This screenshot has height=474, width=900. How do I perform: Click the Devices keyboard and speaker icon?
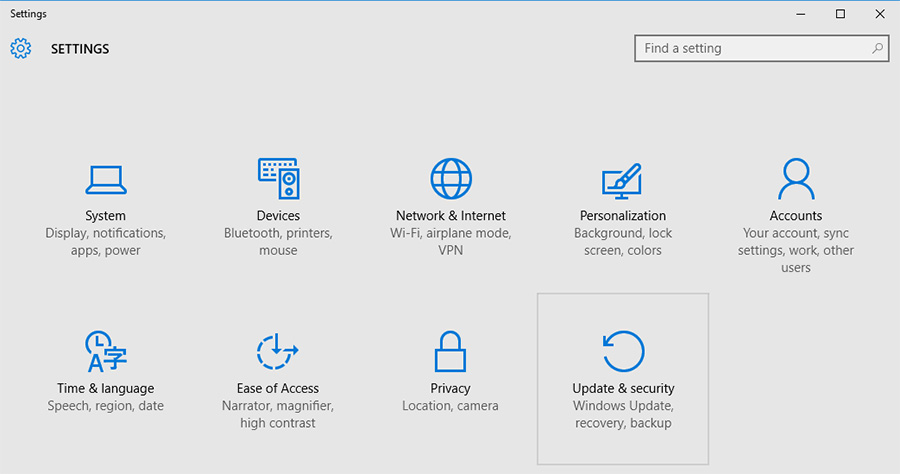point(278,179)
